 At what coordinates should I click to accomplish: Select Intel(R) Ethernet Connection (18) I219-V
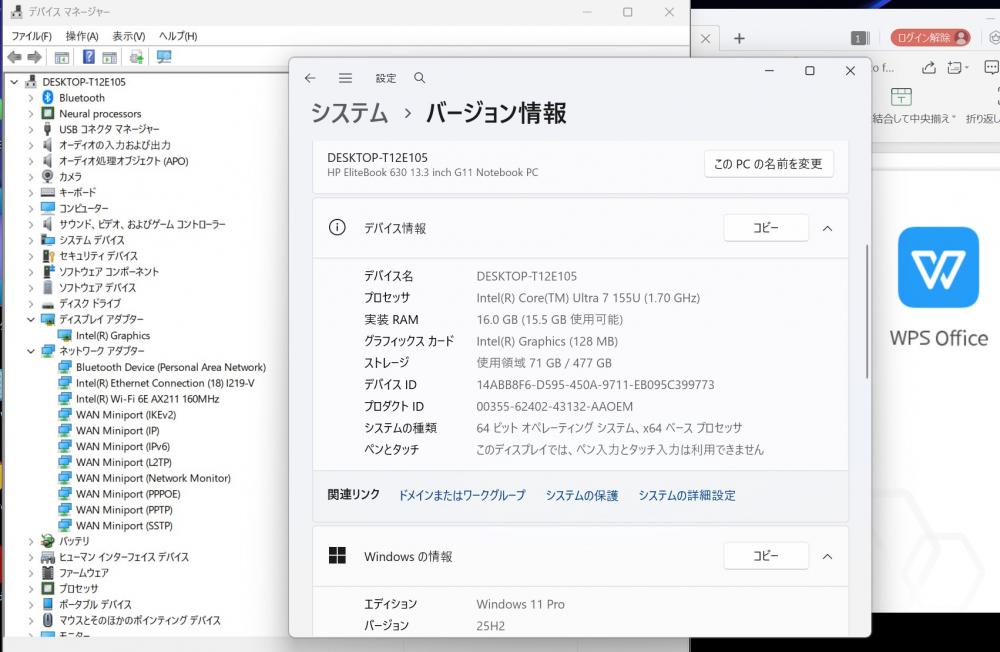point(165,383)
